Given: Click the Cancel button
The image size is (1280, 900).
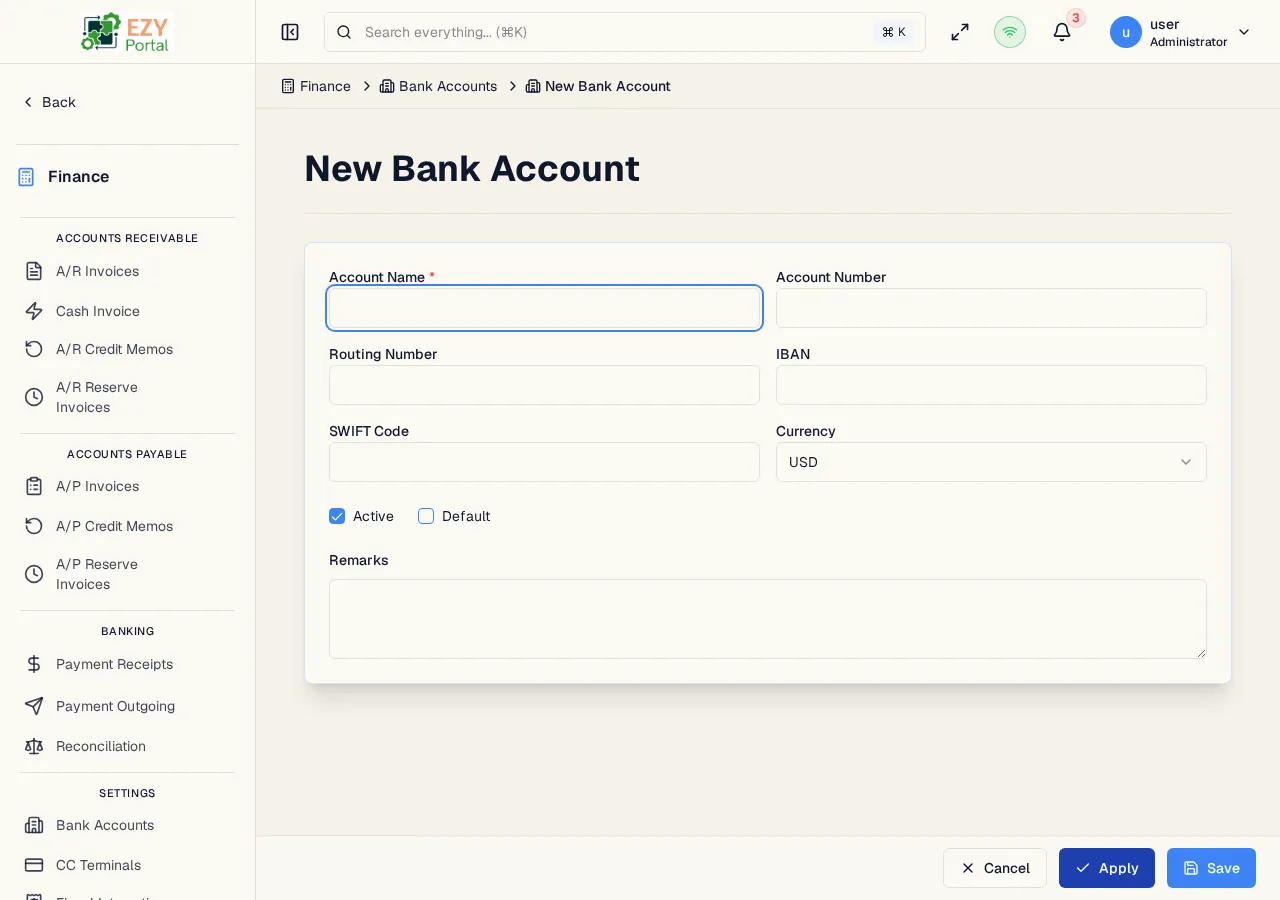Looking at the screenshot, I should click(995, 868).
